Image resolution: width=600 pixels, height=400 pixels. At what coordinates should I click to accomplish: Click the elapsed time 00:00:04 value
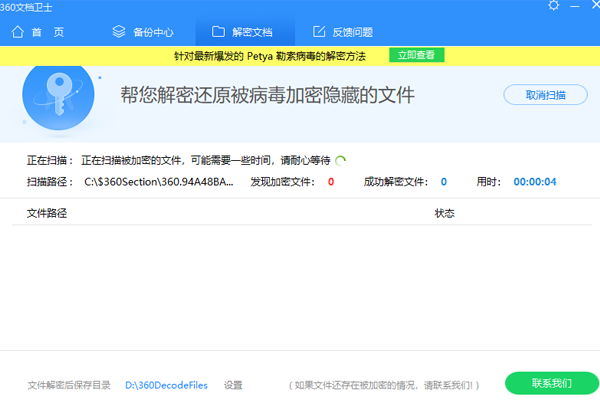coord(534,182)
